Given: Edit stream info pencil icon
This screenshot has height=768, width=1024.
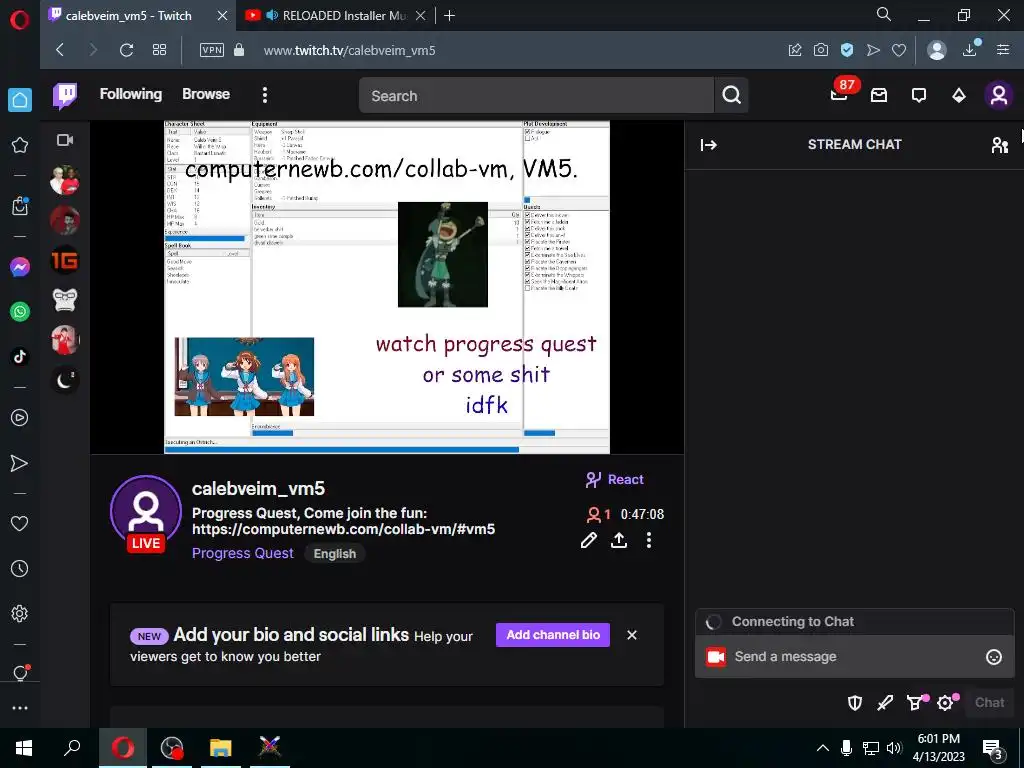Looking at the screenshot, I should [x=588, y=540].
